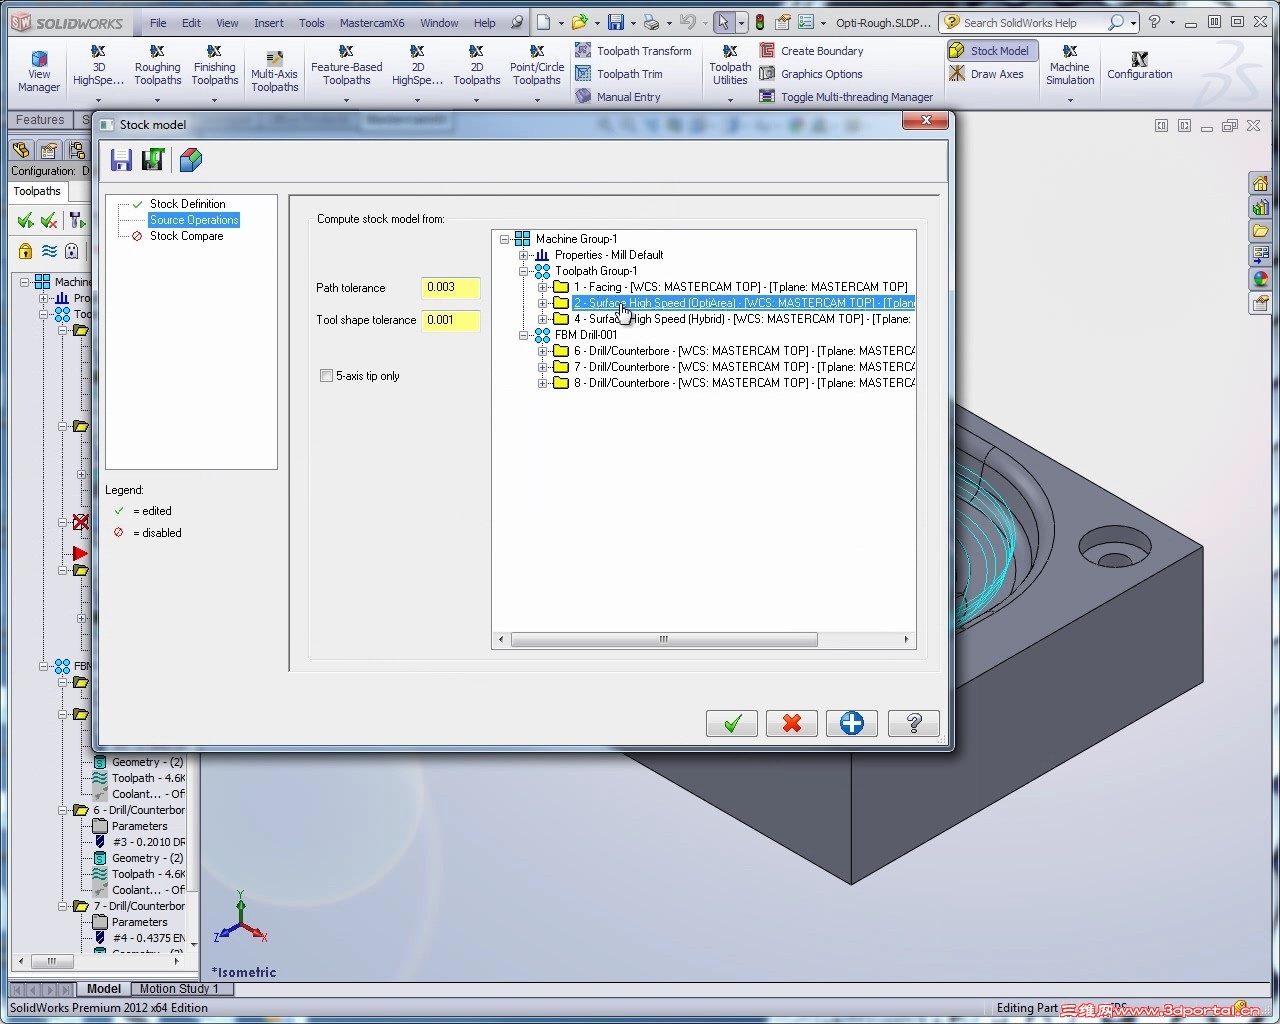Viewport: 1280px width, 1024px height.
Task: Expand operation 8 - Drill/Counterbore in dialog
Action: coord(542,383)
